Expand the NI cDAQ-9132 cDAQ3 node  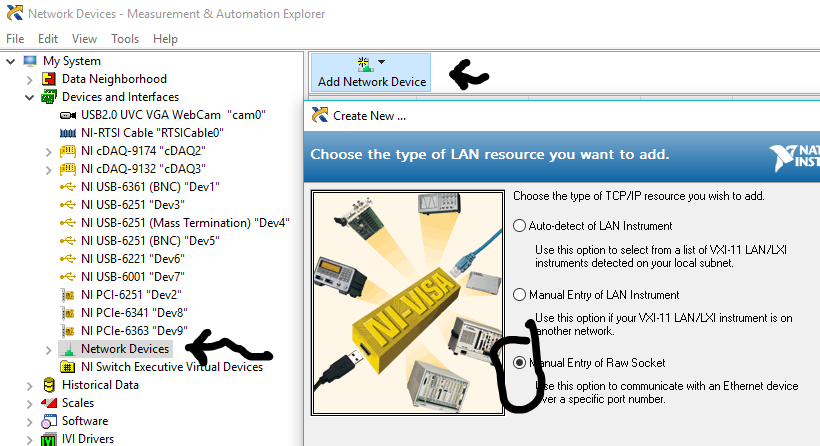(x=48, y=170)
